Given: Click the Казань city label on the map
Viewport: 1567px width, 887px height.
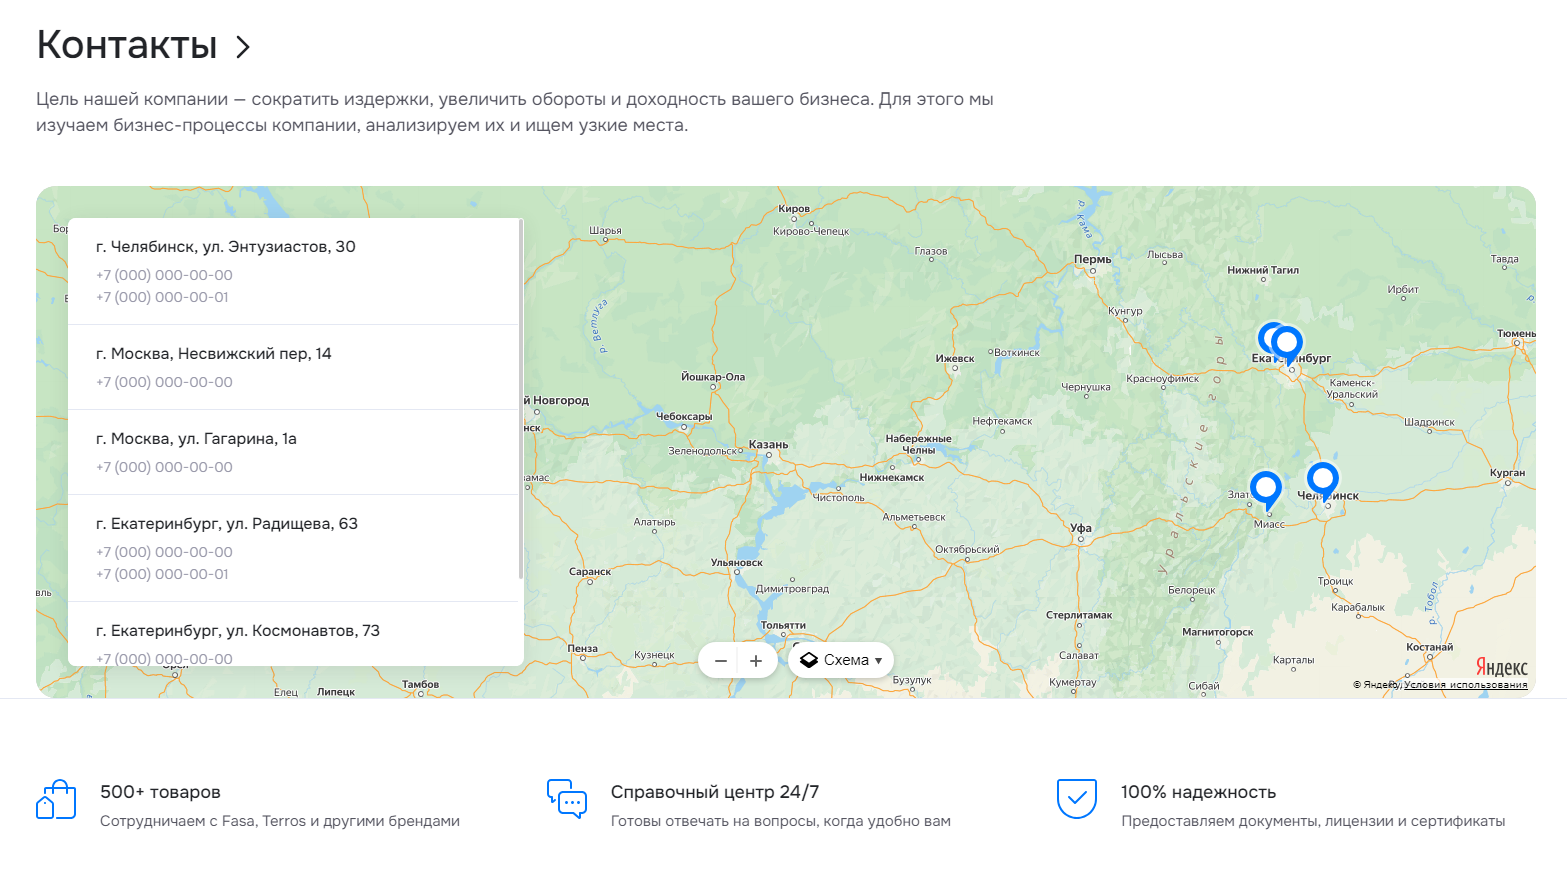Looking at the screenshot, I should [768, 445].
